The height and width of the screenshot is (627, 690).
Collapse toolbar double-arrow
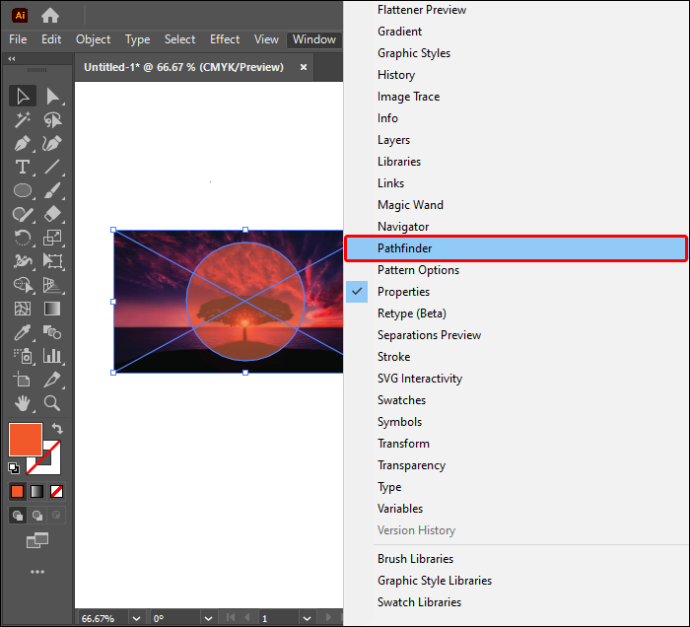pyautogui.click(x=12, y=59)
